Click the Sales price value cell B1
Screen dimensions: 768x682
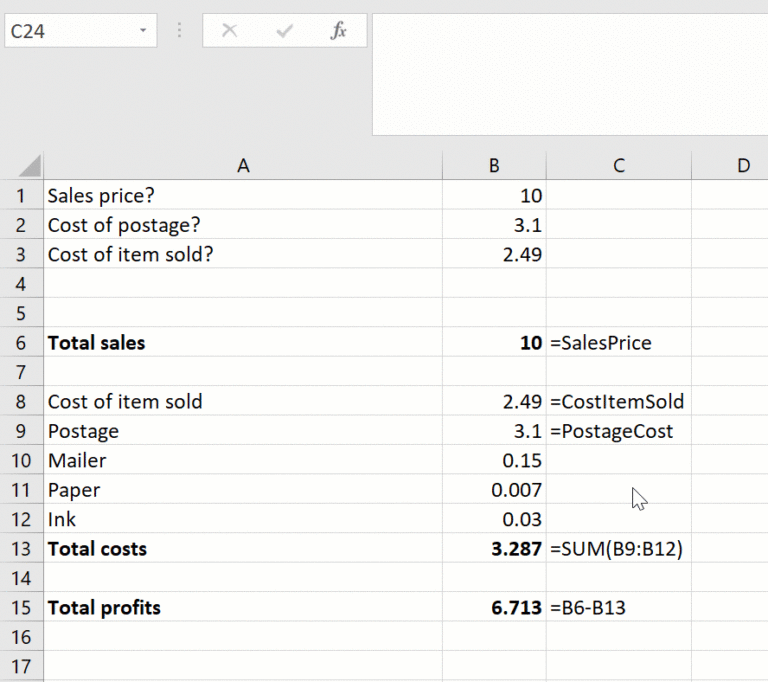pos(494,196)
